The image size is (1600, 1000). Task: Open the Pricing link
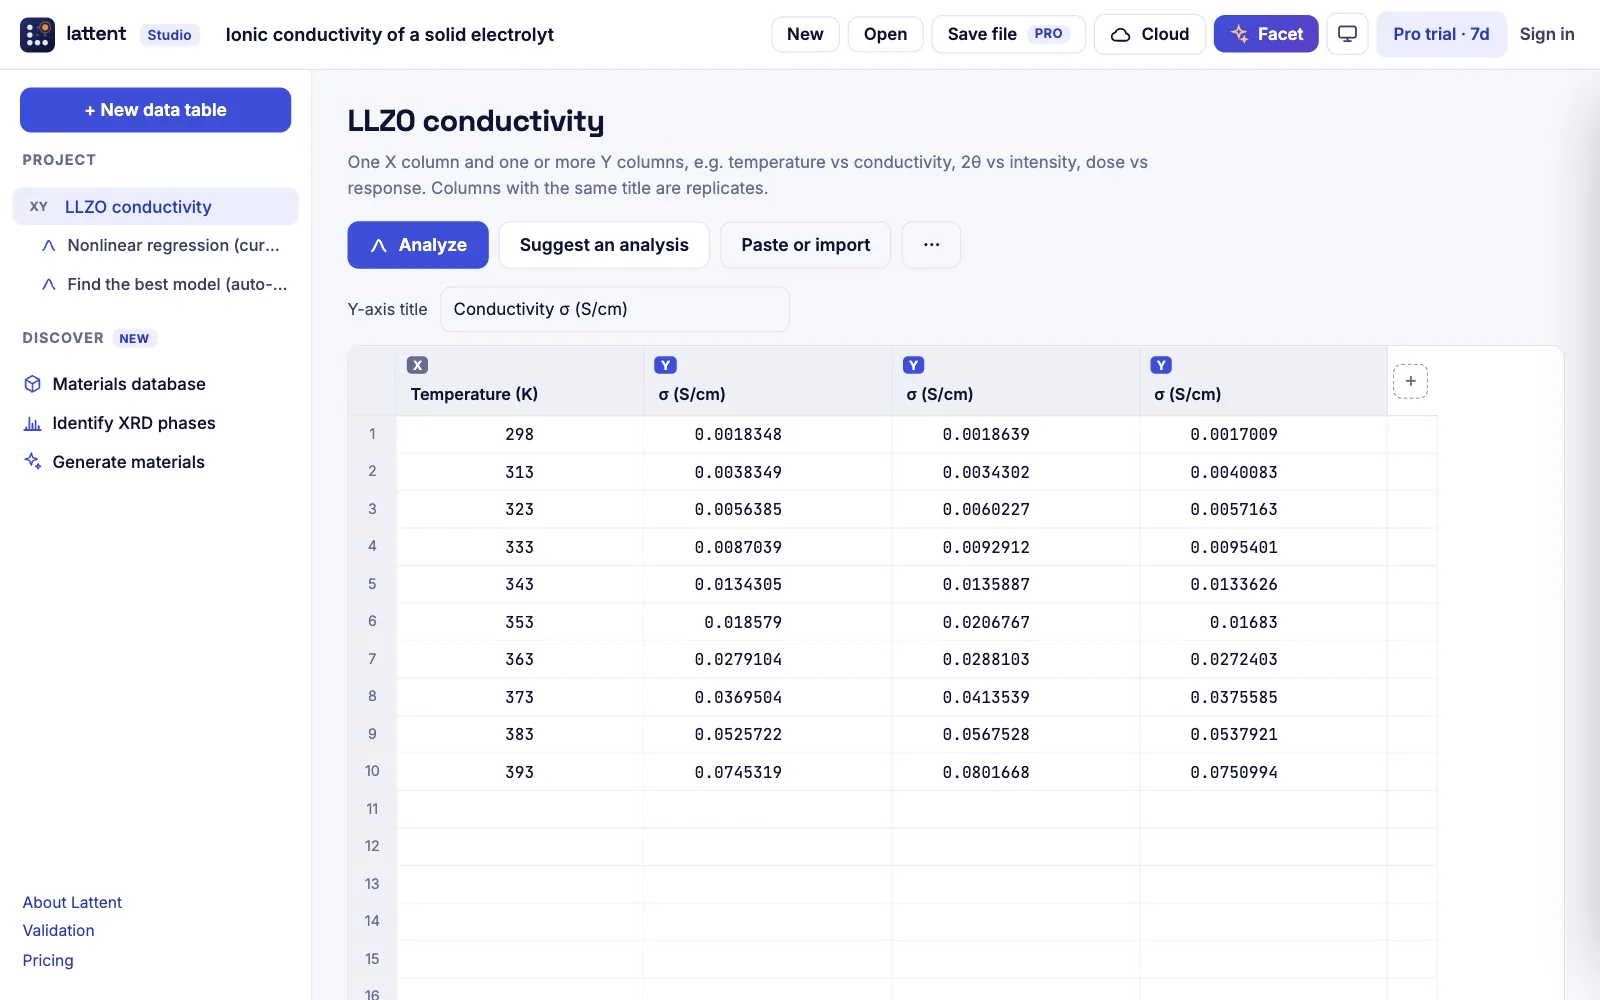point(48,960)
